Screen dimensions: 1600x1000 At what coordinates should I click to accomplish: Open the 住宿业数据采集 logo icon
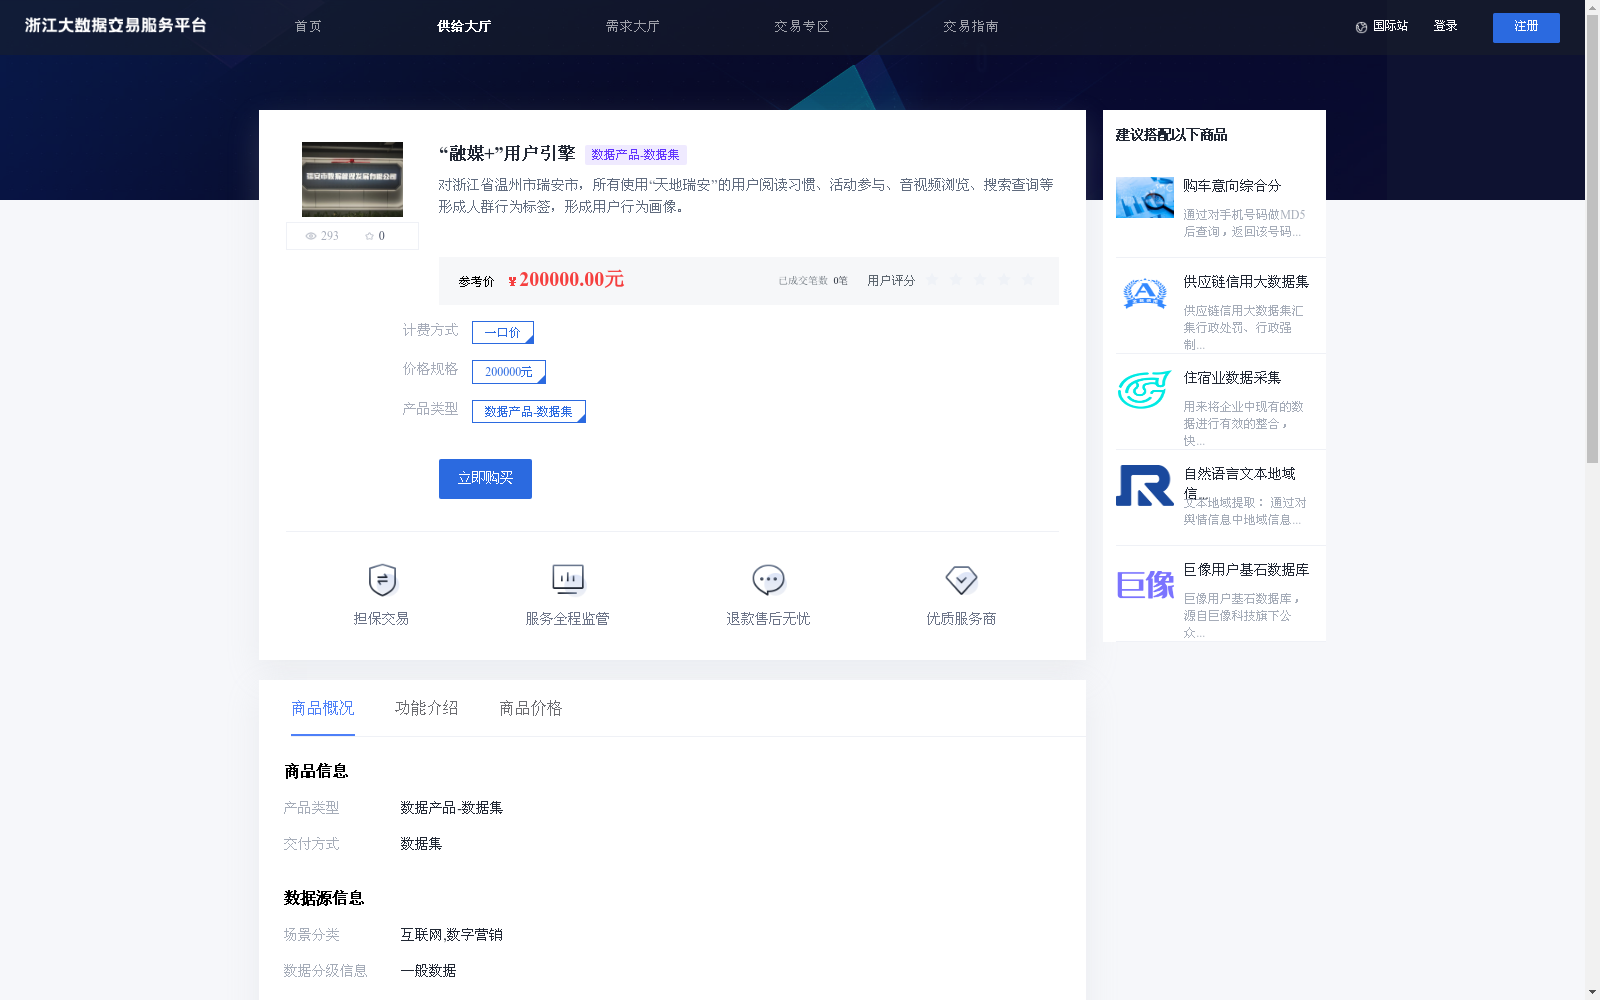1145,390
